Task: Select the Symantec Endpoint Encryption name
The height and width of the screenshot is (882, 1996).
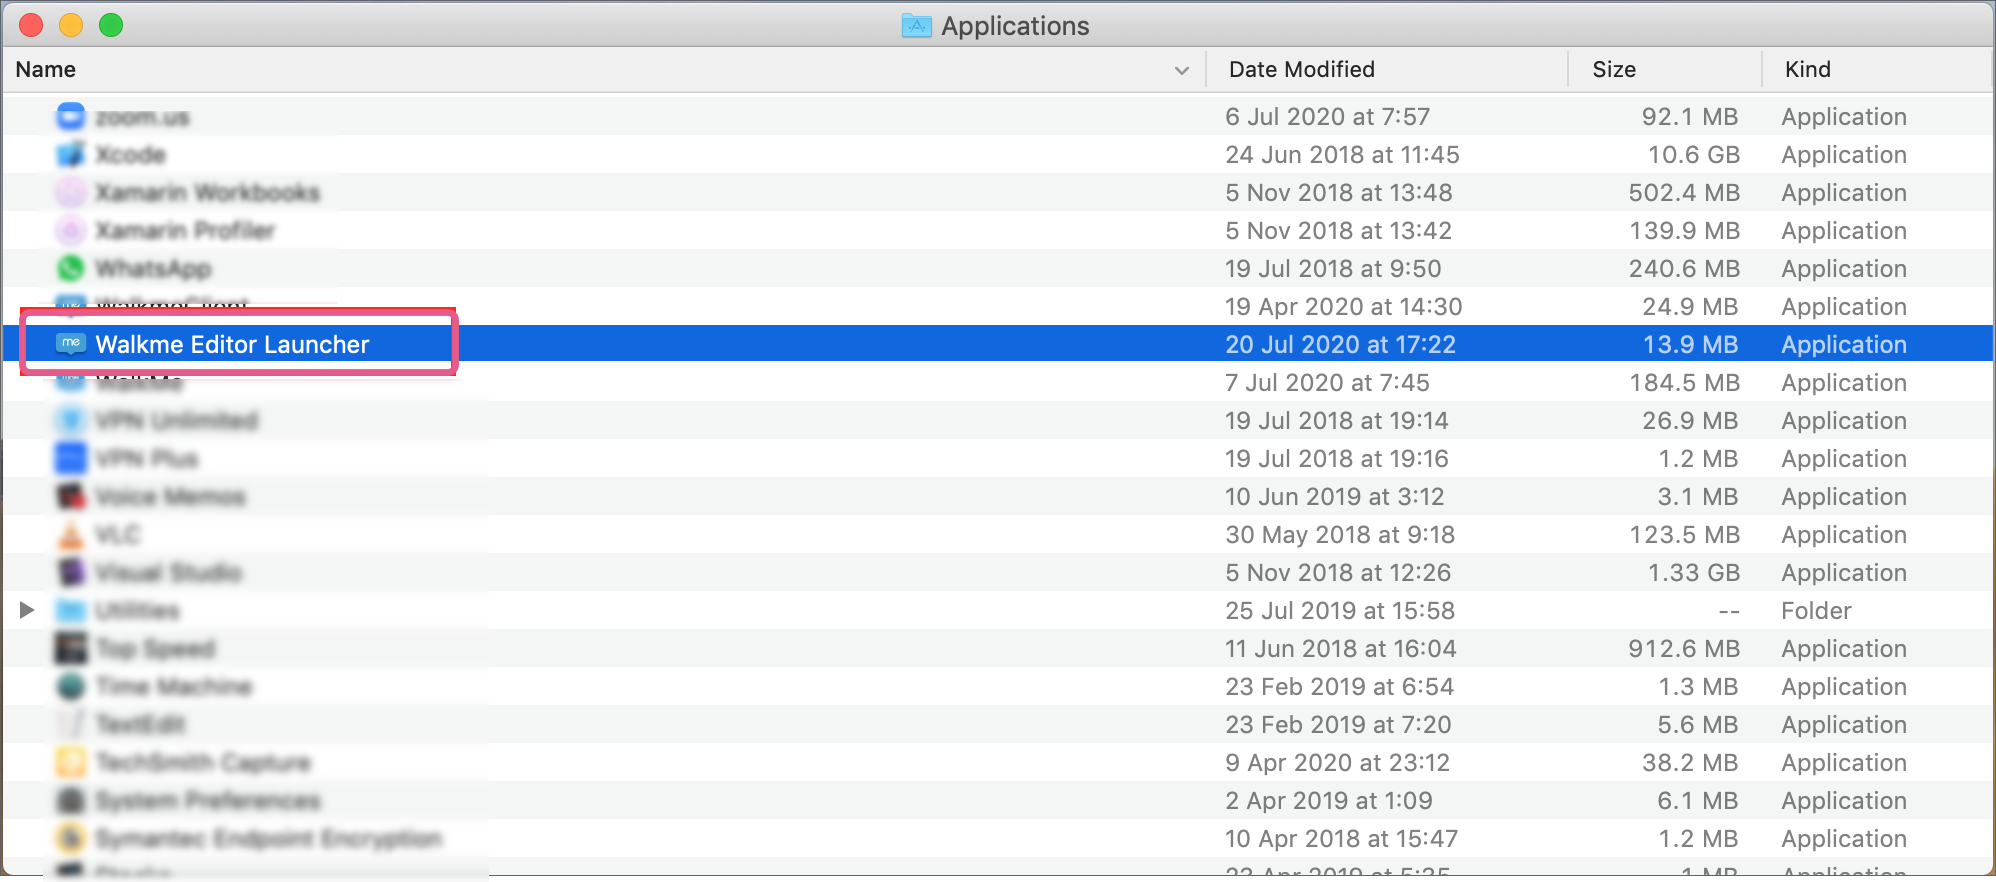Action: click(x=268, y=839)
